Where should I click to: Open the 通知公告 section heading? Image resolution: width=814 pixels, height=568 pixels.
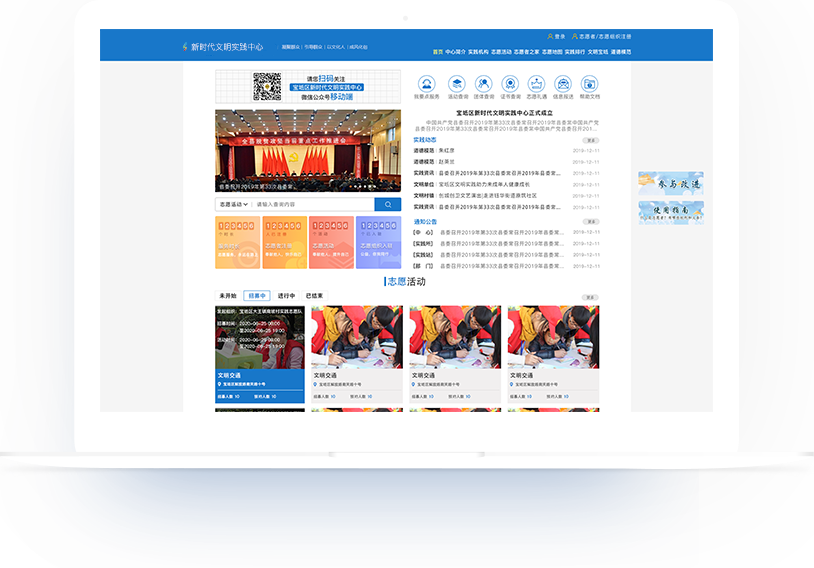(x=425, y=222)
